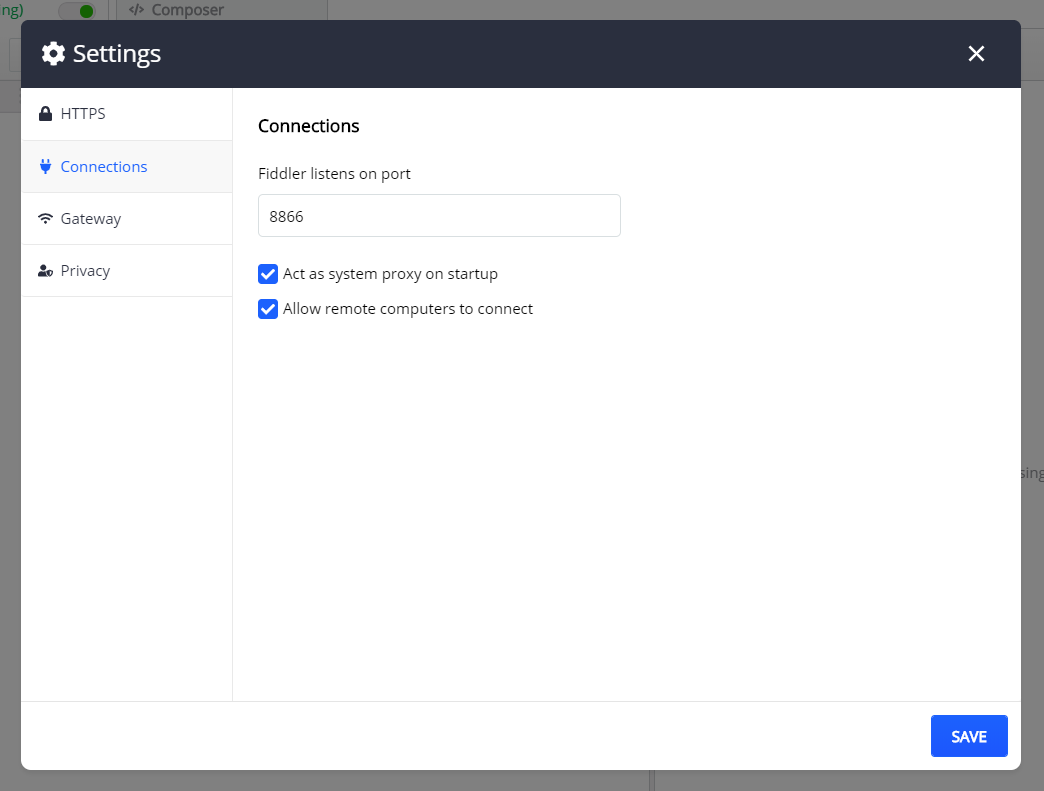This screenshot has height=791, width=1044.
Task: Click the gear icon in Settings header
Action: [x=53, y=53]
